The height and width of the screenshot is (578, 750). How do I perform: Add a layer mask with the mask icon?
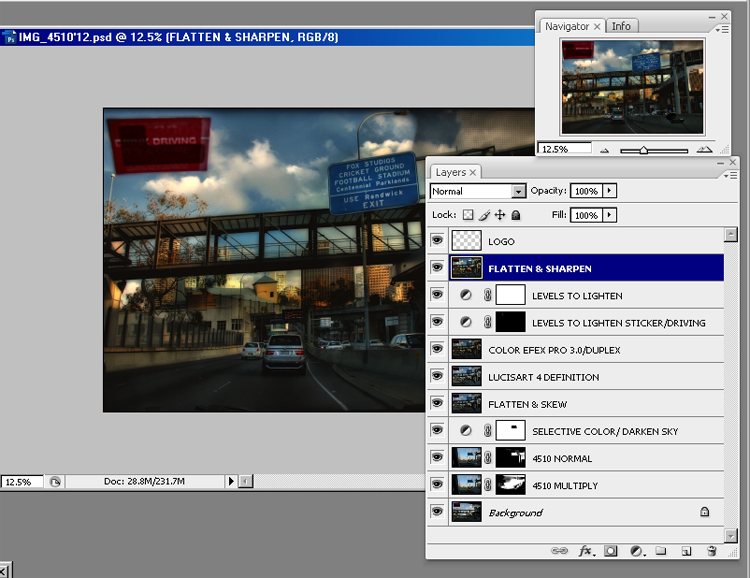pos(611,551)
